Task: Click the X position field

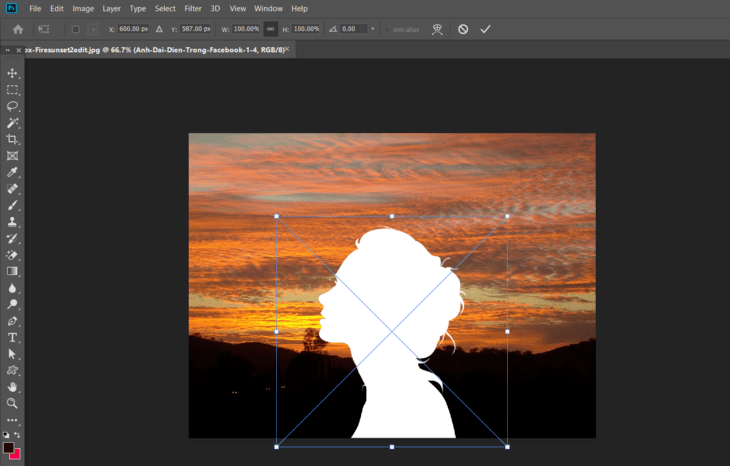Action: (133, 29)
